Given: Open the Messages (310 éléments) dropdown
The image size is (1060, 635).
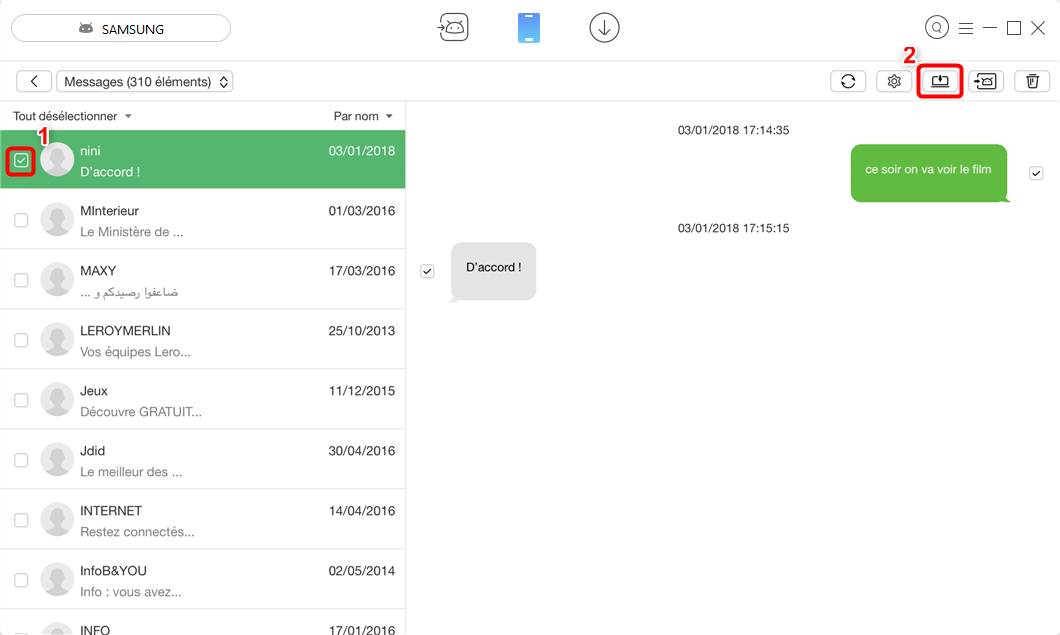Looking at the screenshot, I should pyautogui.click(x=145, y=82).
